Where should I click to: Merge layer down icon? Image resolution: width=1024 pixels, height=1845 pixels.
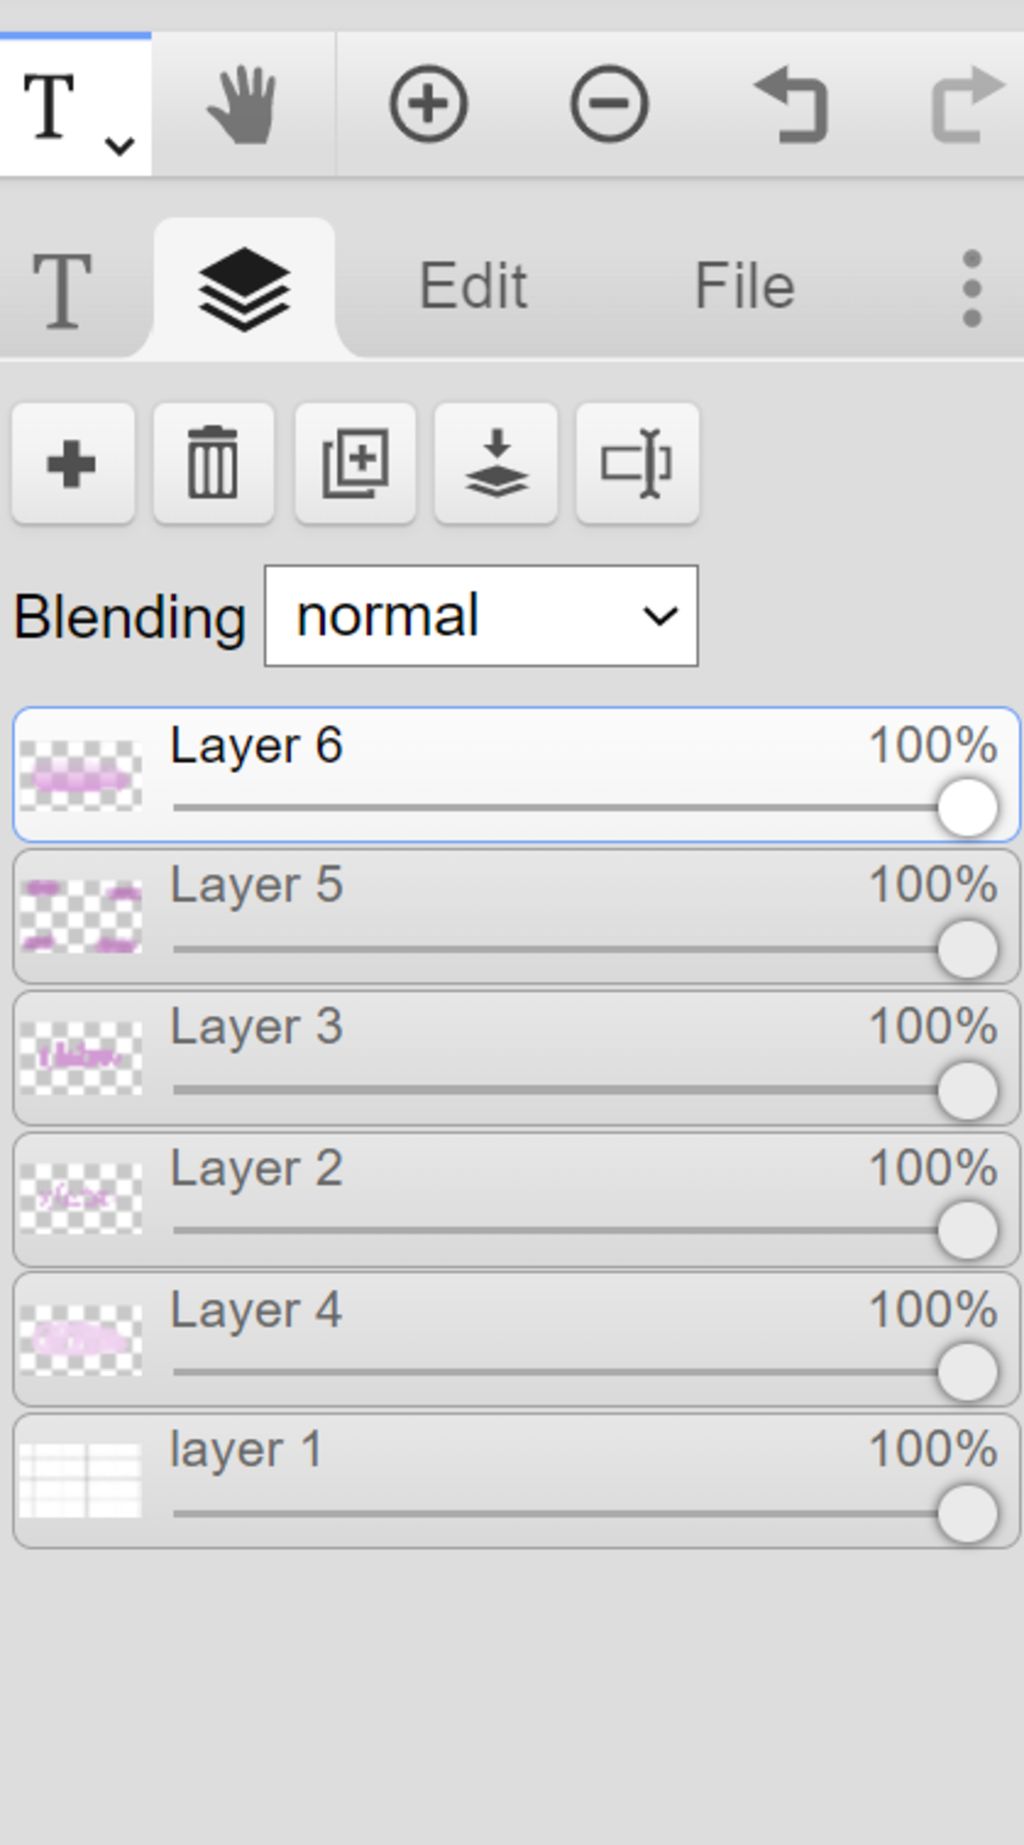point(496,464)
